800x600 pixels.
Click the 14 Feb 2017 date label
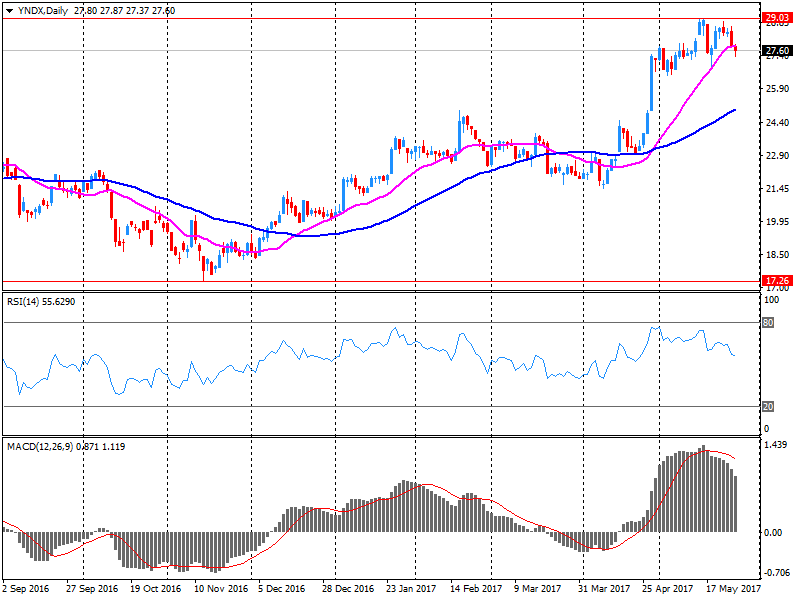pyautogui.click(x=476, y=589)
